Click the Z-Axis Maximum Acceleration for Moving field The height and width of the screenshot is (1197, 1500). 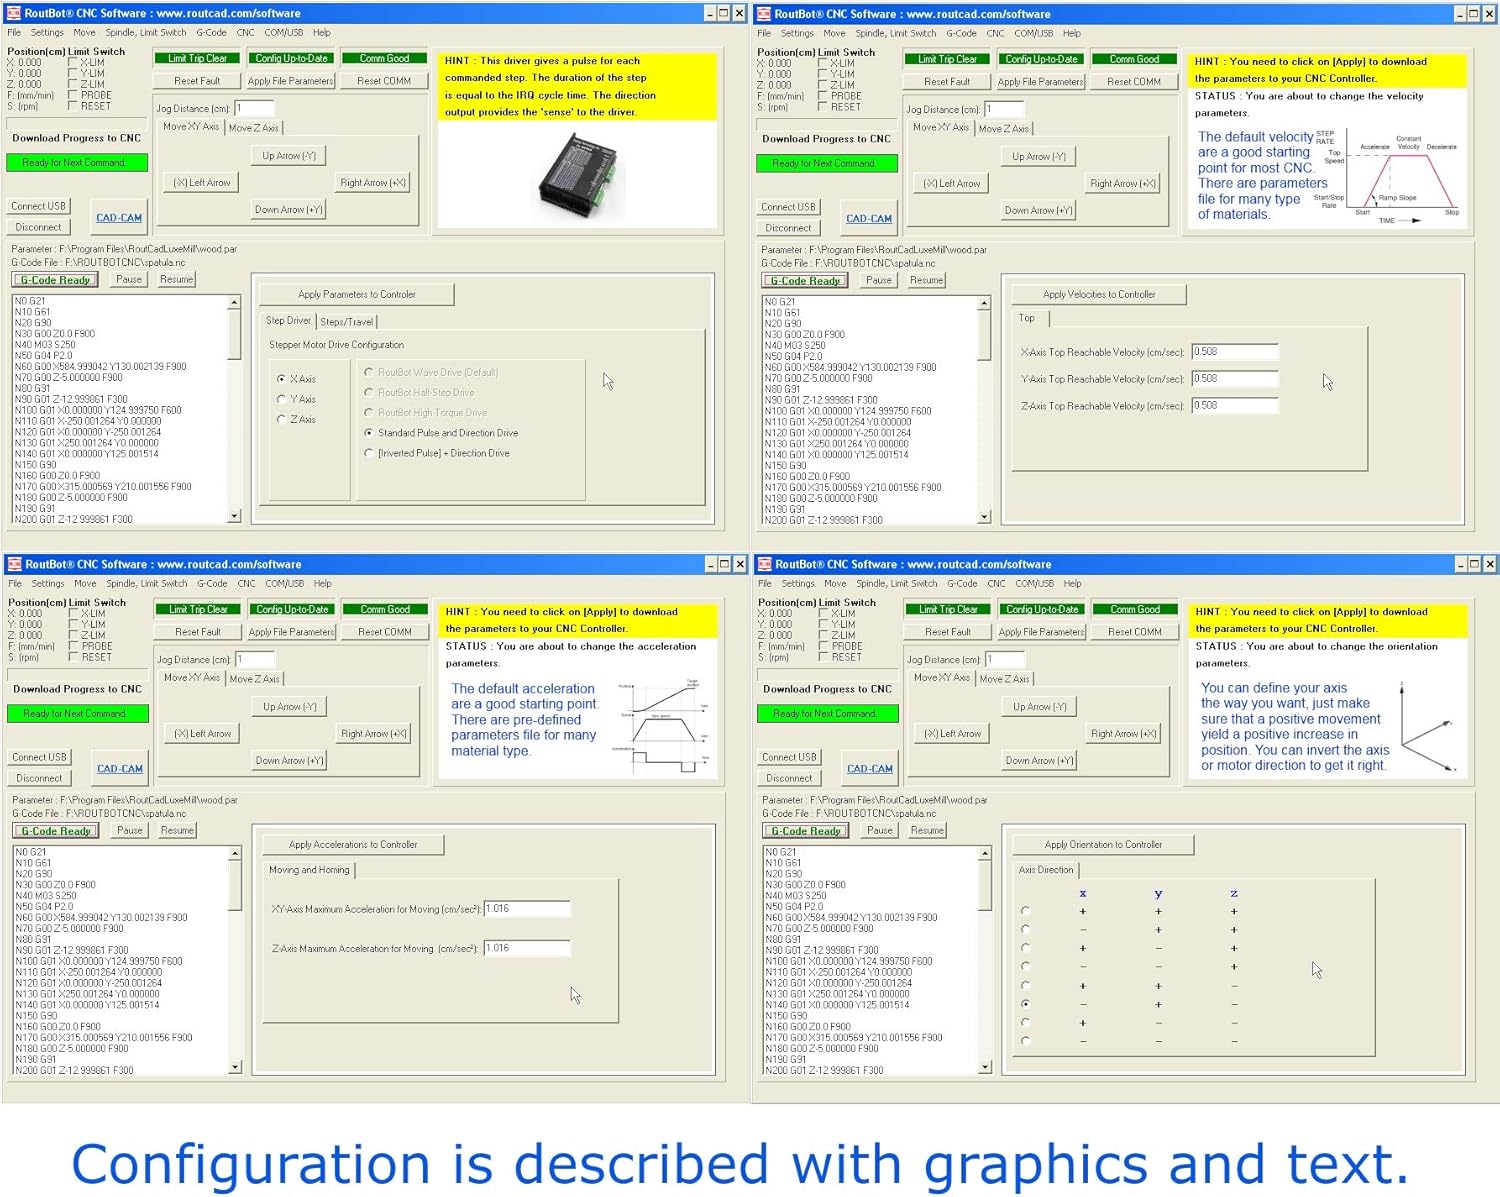[x=527, y=948]
